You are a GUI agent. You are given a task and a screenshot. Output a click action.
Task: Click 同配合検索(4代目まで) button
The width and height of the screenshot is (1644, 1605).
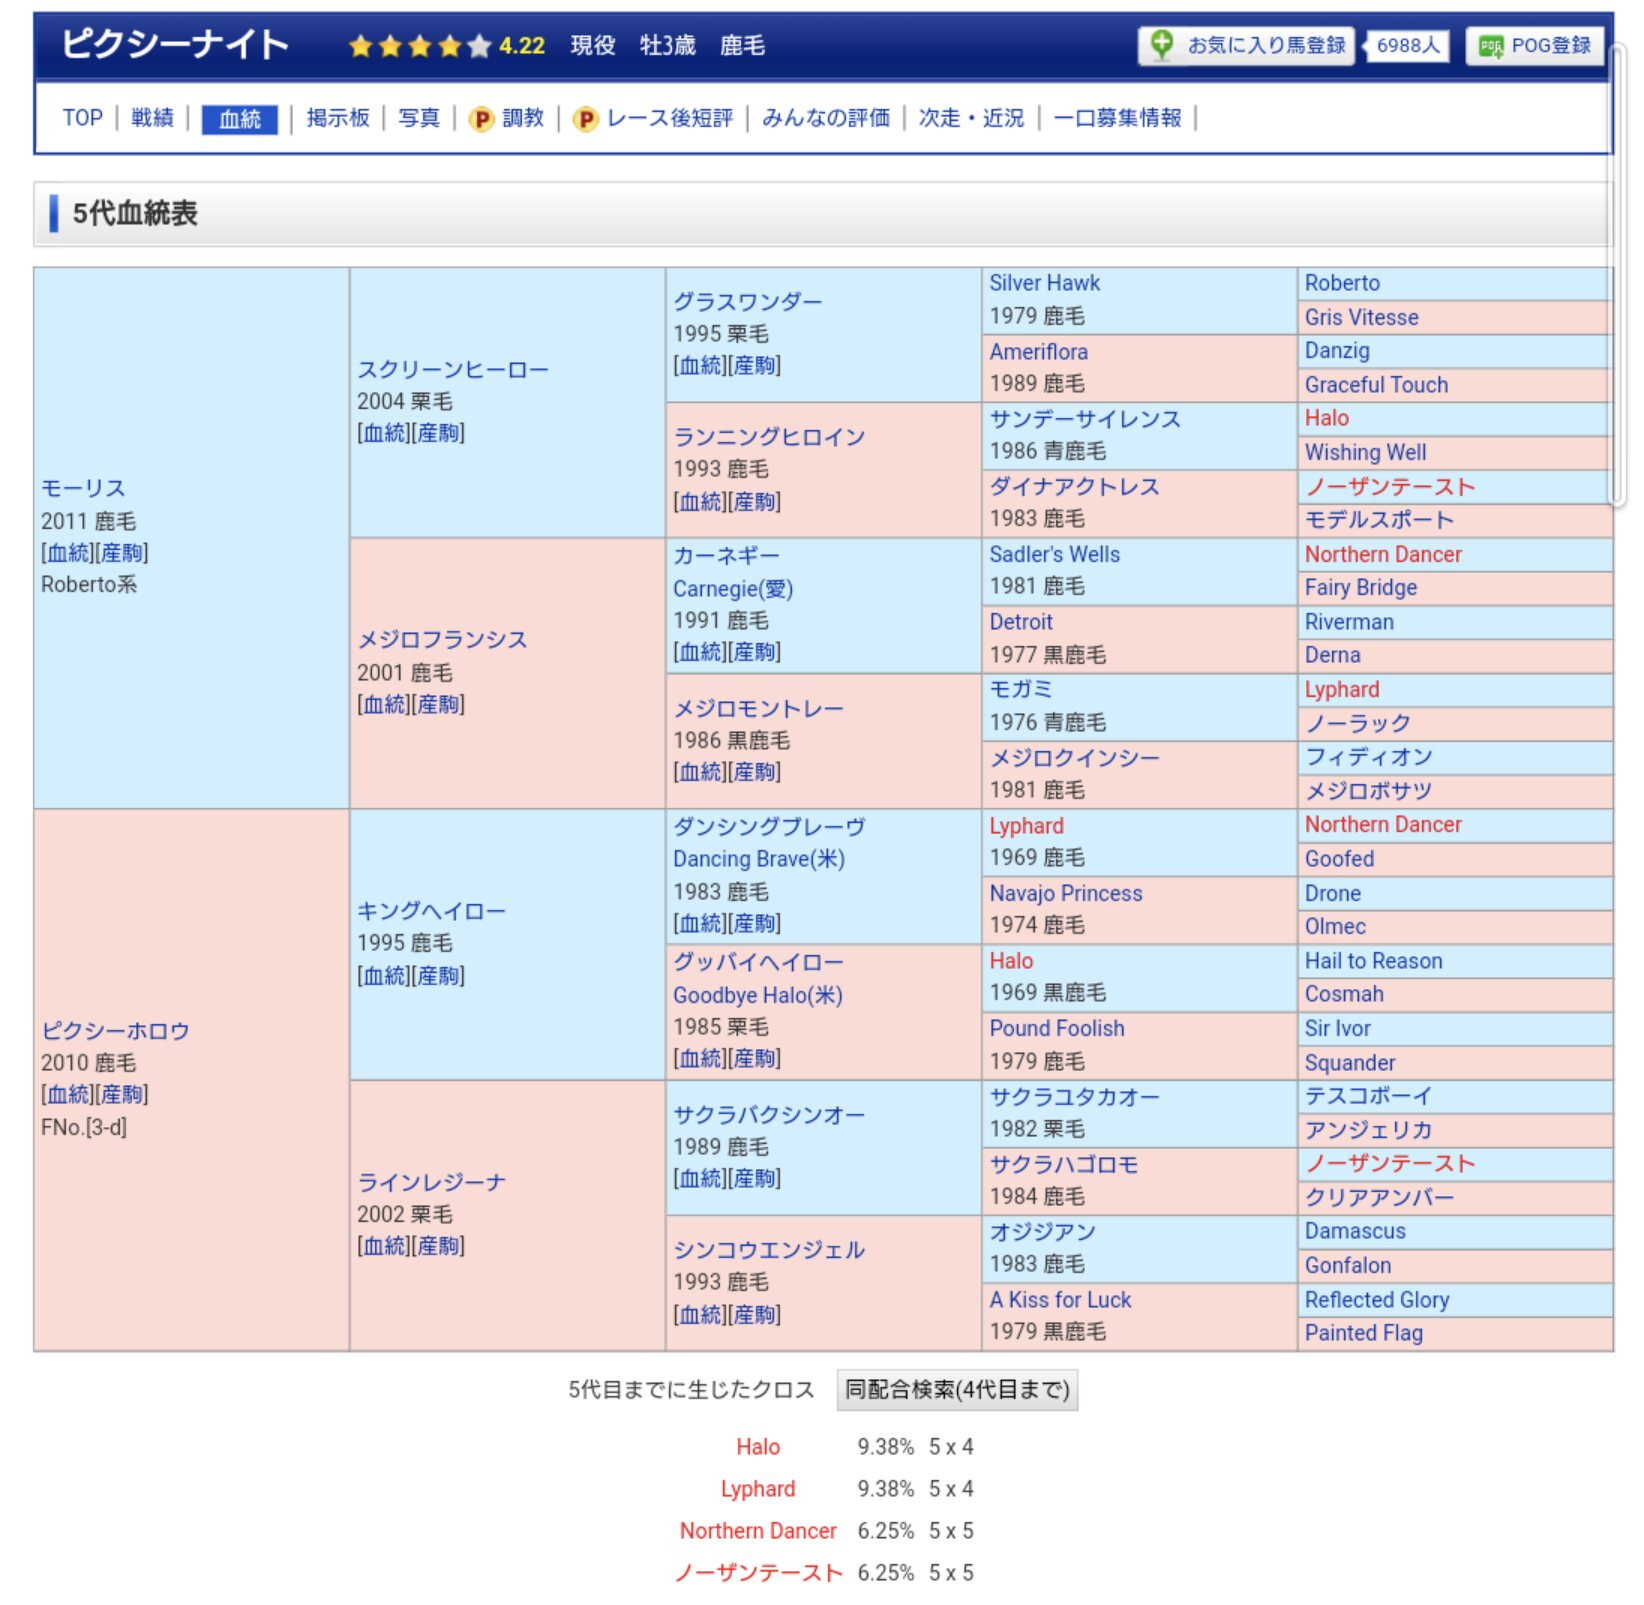coord(957,1390)
